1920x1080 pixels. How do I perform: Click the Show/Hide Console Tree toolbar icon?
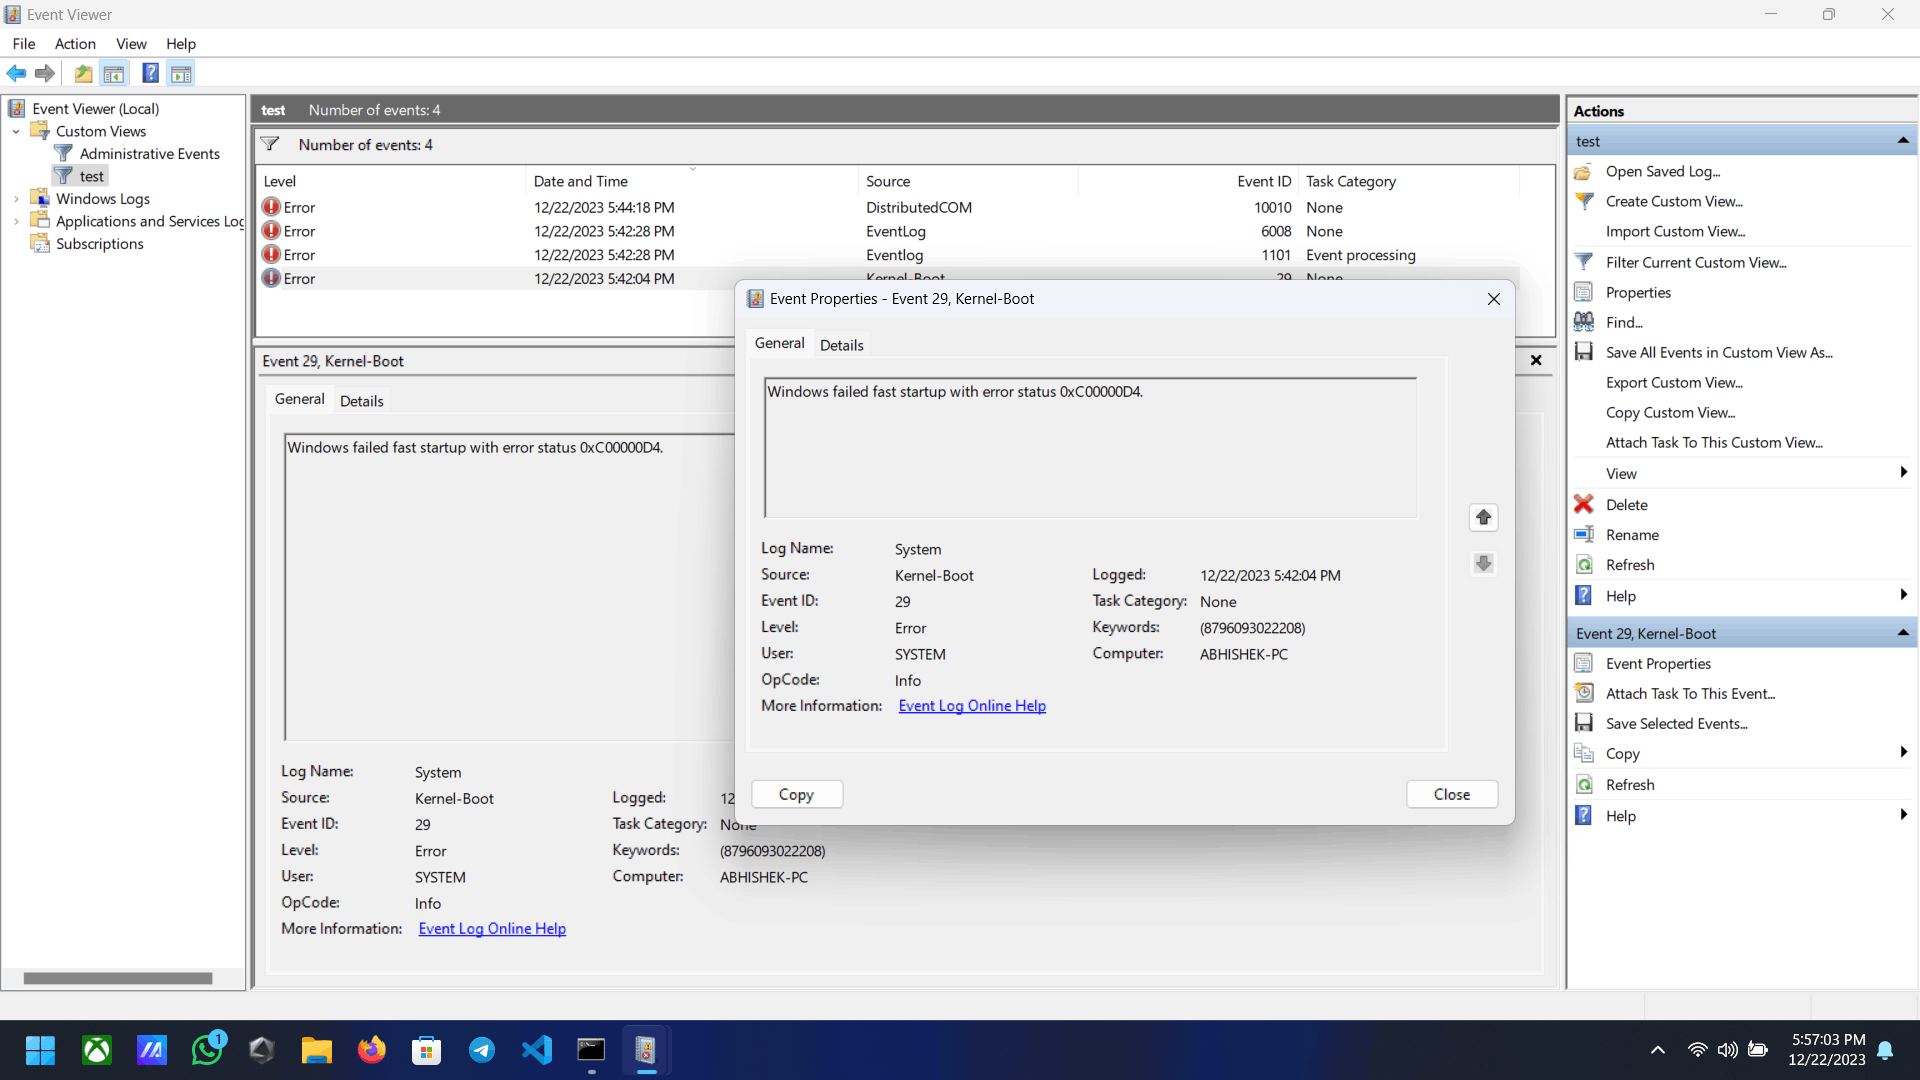pyautogui.click(x=114, y=73)
